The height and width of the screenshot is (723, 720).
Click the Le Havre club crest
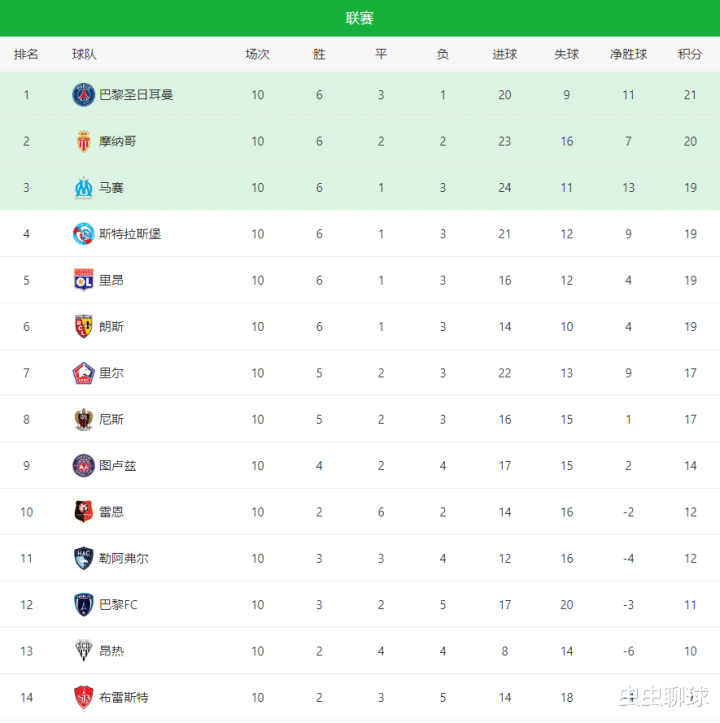84,558
